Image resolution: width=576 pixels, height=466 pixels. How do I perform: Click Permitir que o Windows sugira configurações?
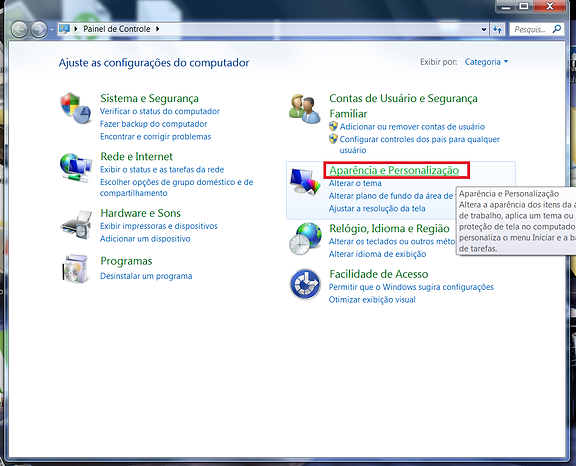411,287
